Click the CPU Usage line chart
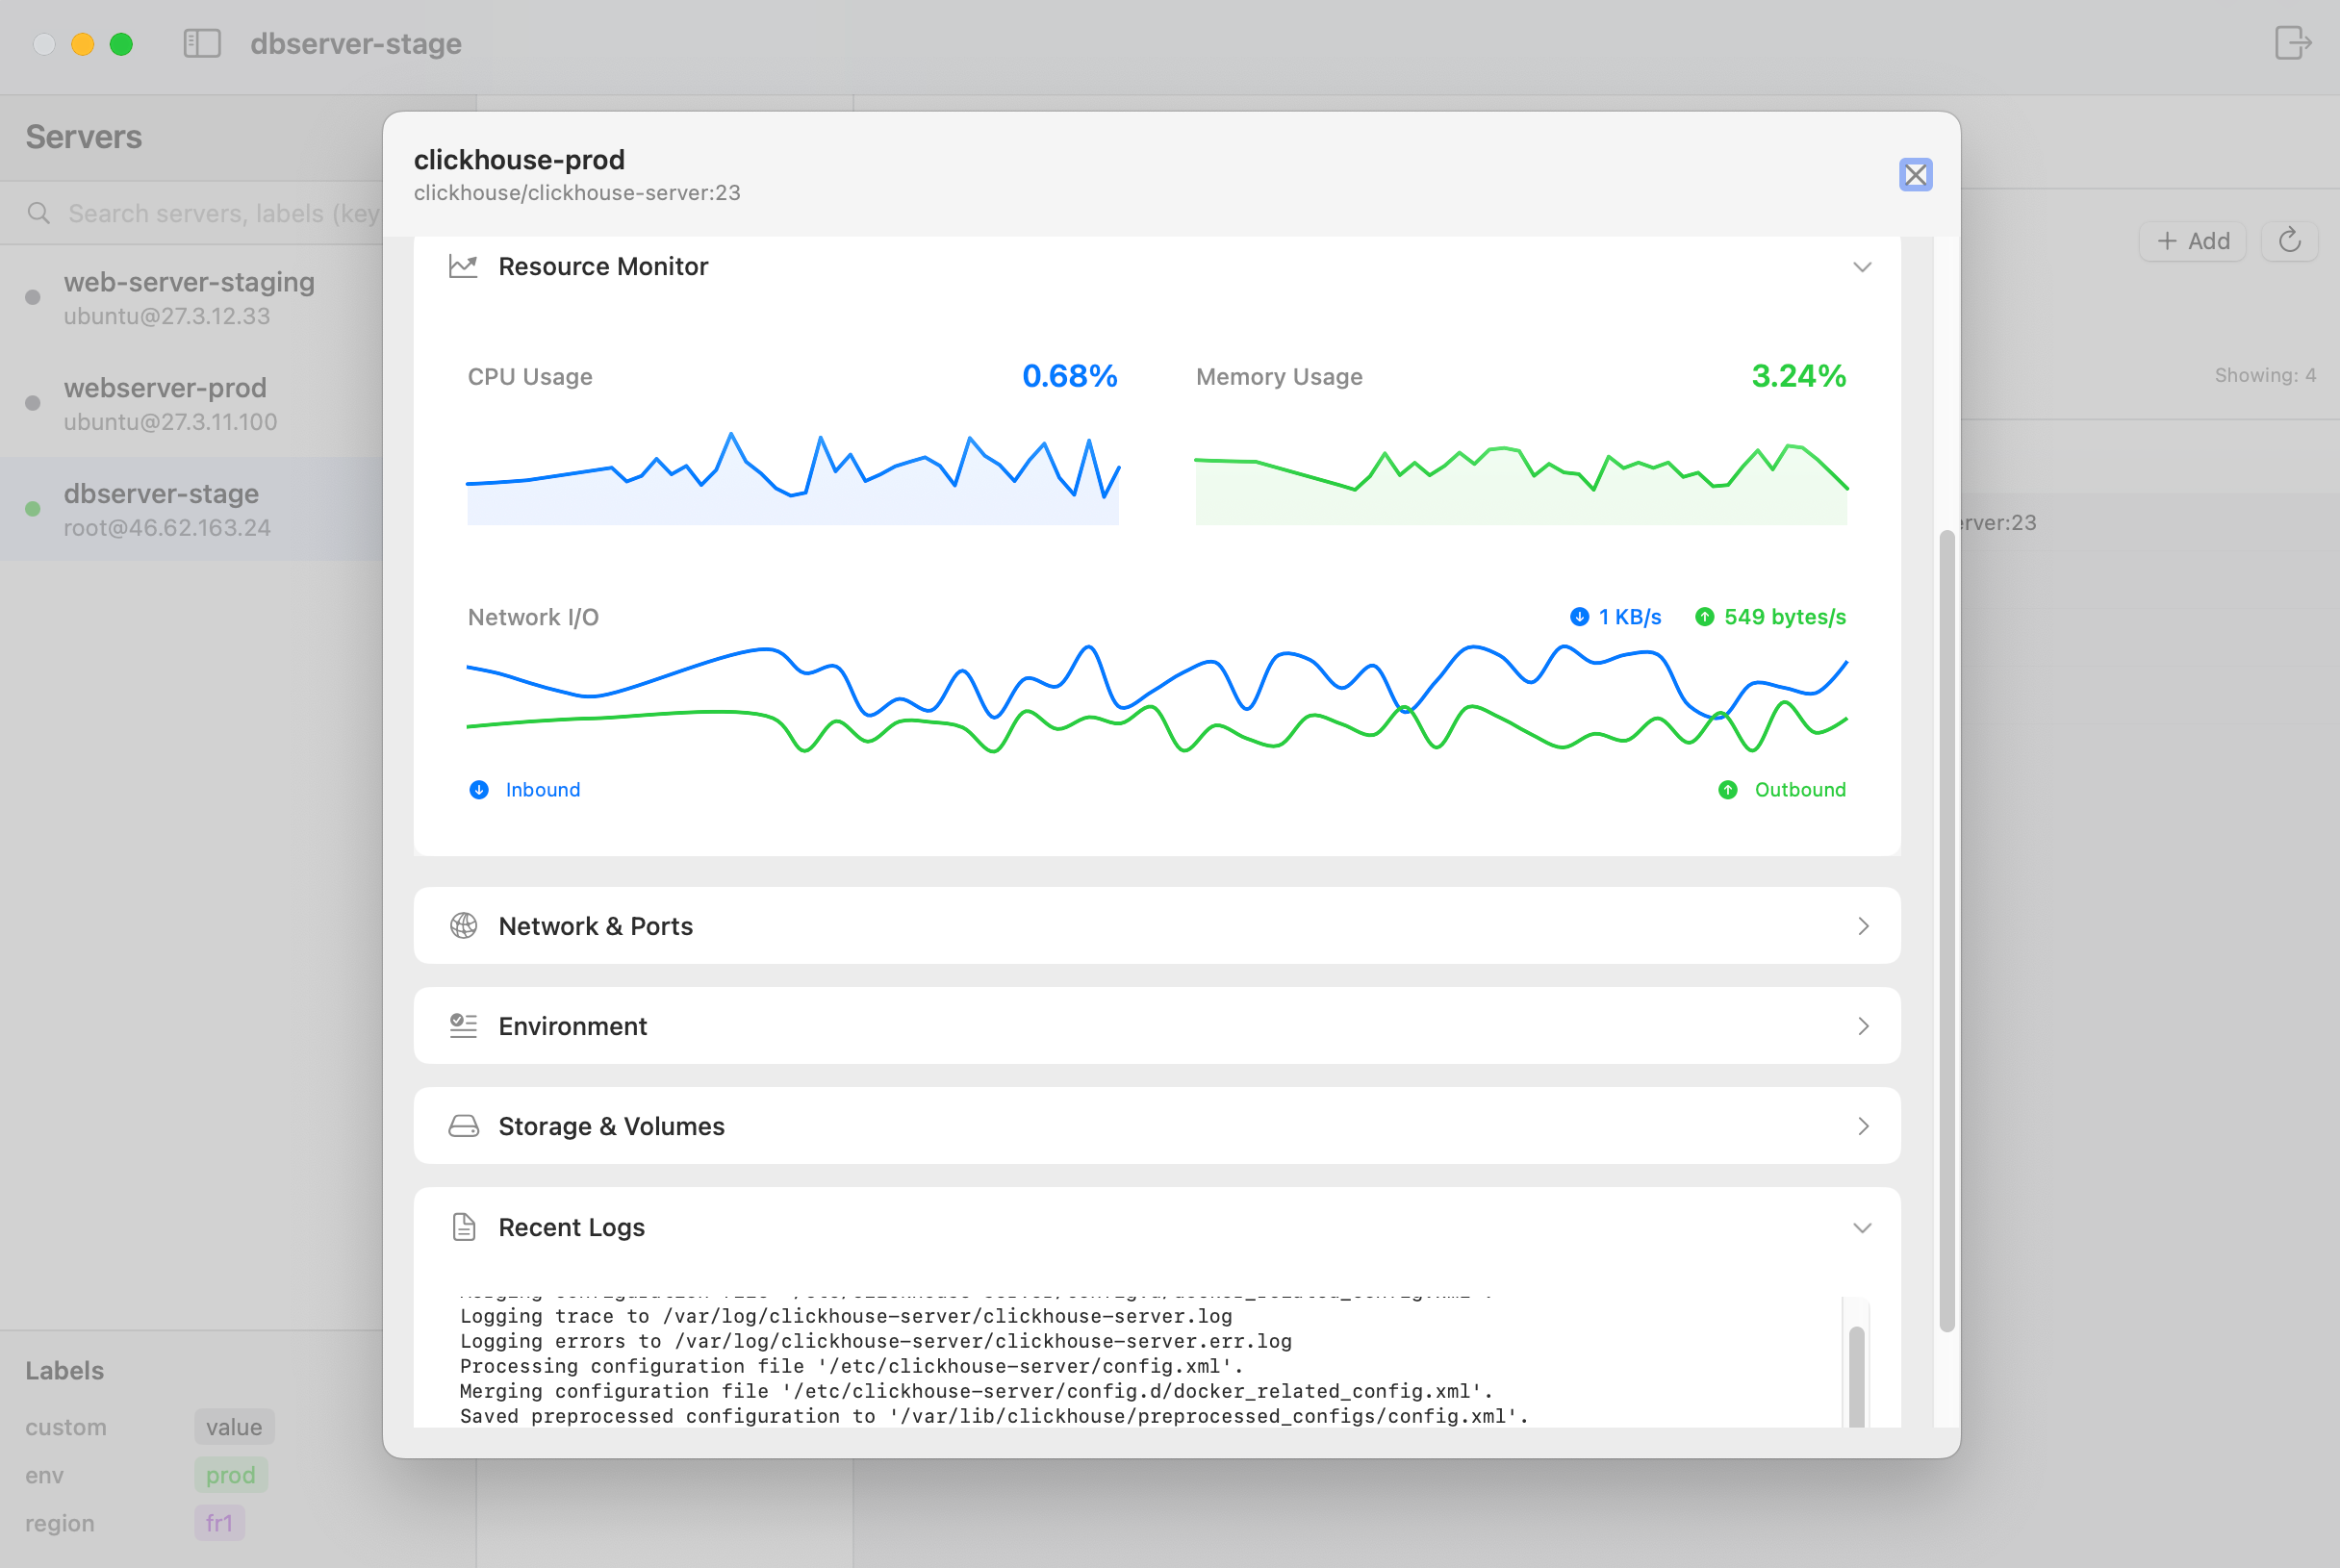The width and height of the screenshot is (2340, 1568). (x=793, y=477)
